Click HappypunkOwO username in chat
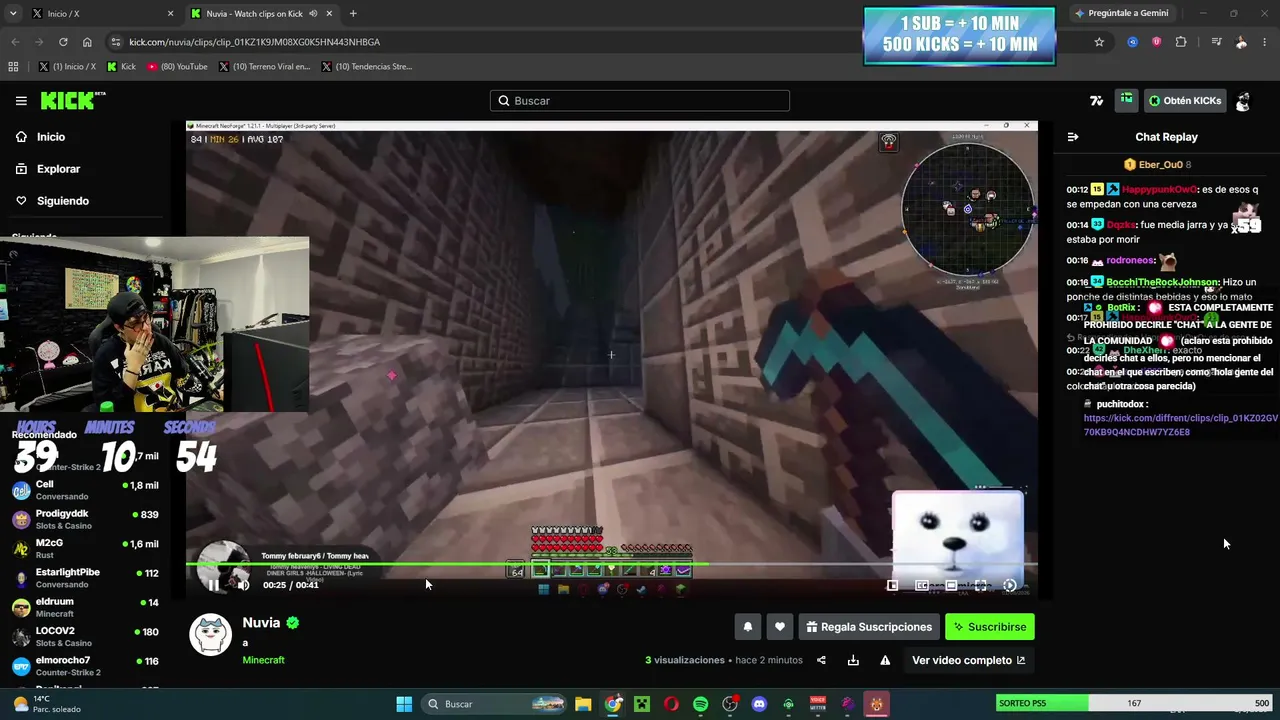 1159,190
